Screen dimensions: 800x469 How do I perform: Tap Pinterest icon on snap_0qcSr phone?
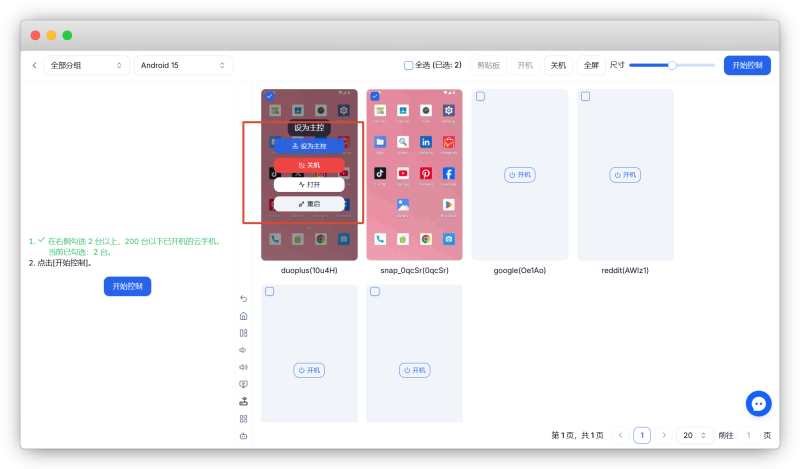click(x=426, y=174)
